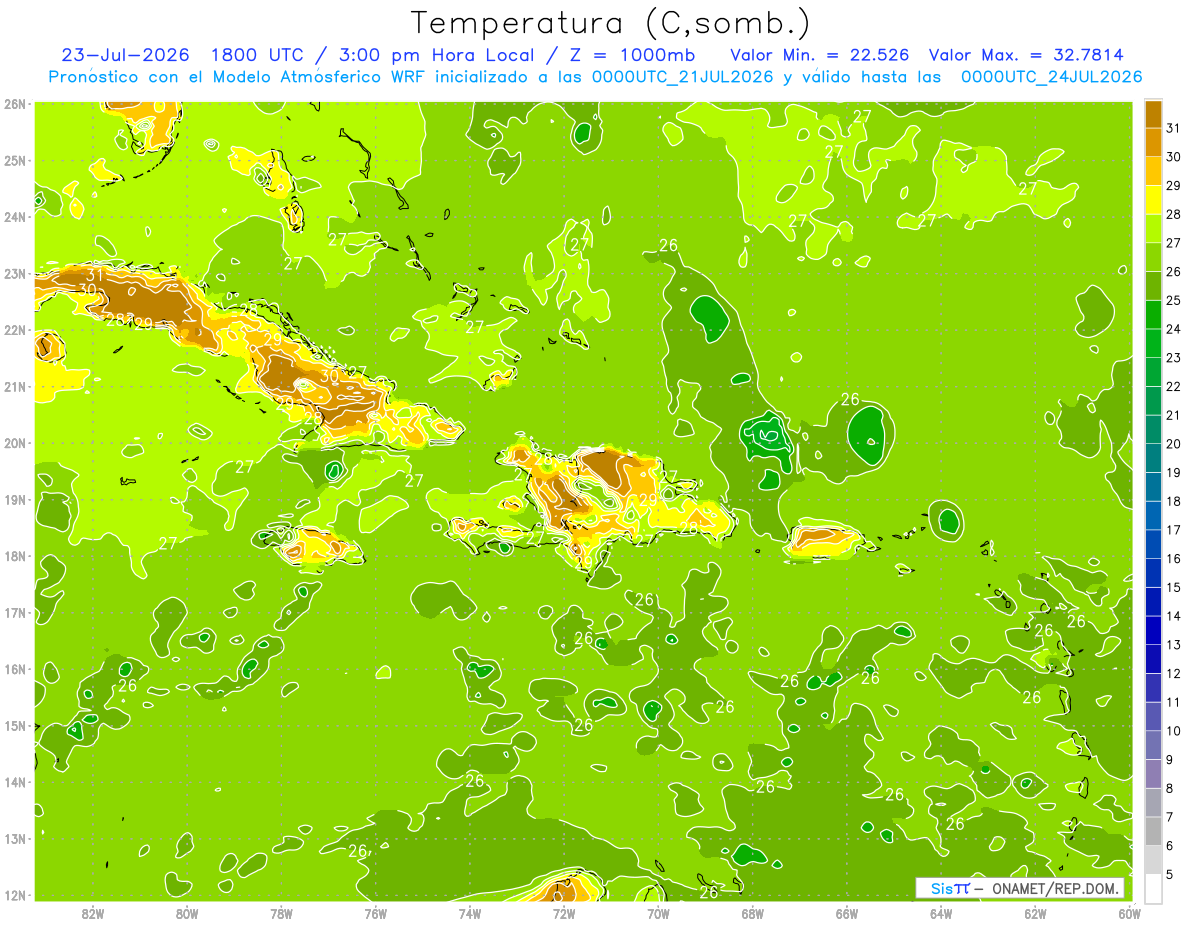This screenshot has height=927, width=1200.
Task: Click the ONAMET/REP.DOM. logo box
Action: (x=1020, y=888)
